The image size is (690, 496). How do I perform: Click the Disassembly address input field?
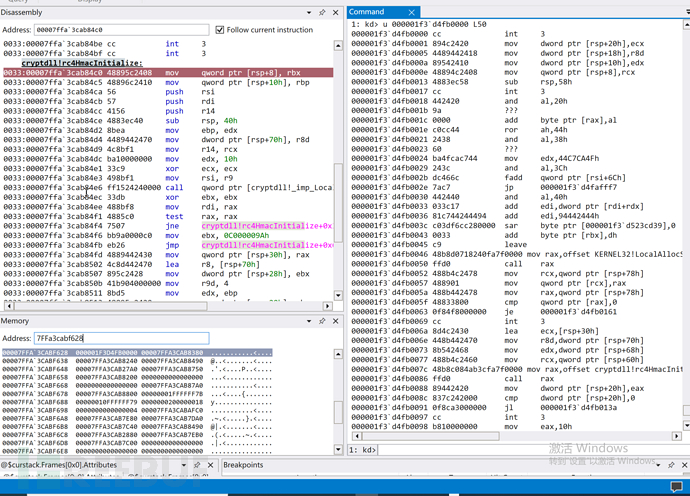pos(121,29)
